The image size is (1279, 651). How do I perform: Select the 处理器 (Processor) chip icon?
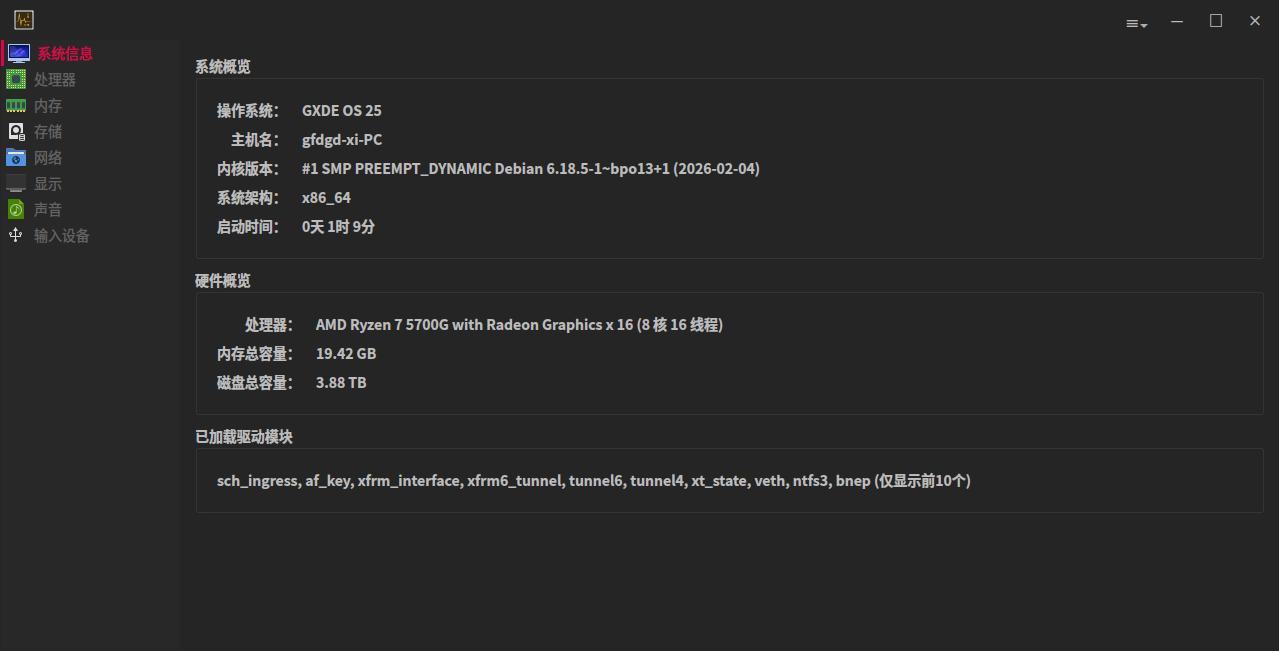(16, 79)
